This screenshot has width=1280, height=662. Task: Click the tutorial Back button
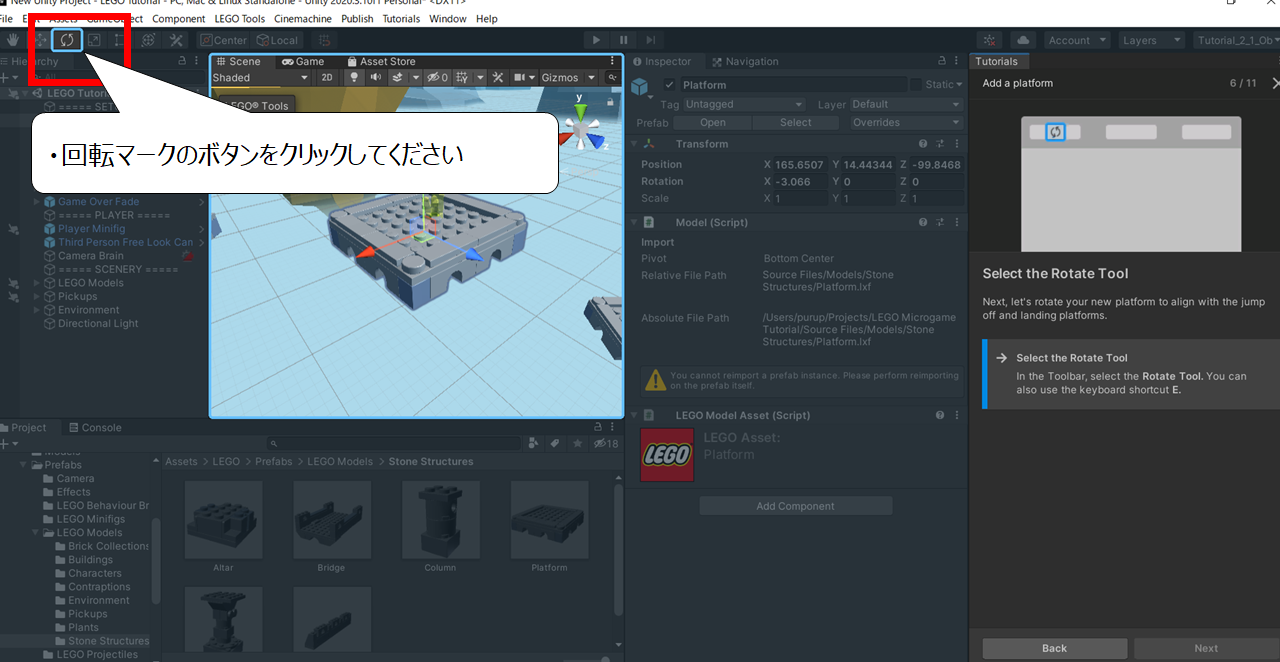1054,648
